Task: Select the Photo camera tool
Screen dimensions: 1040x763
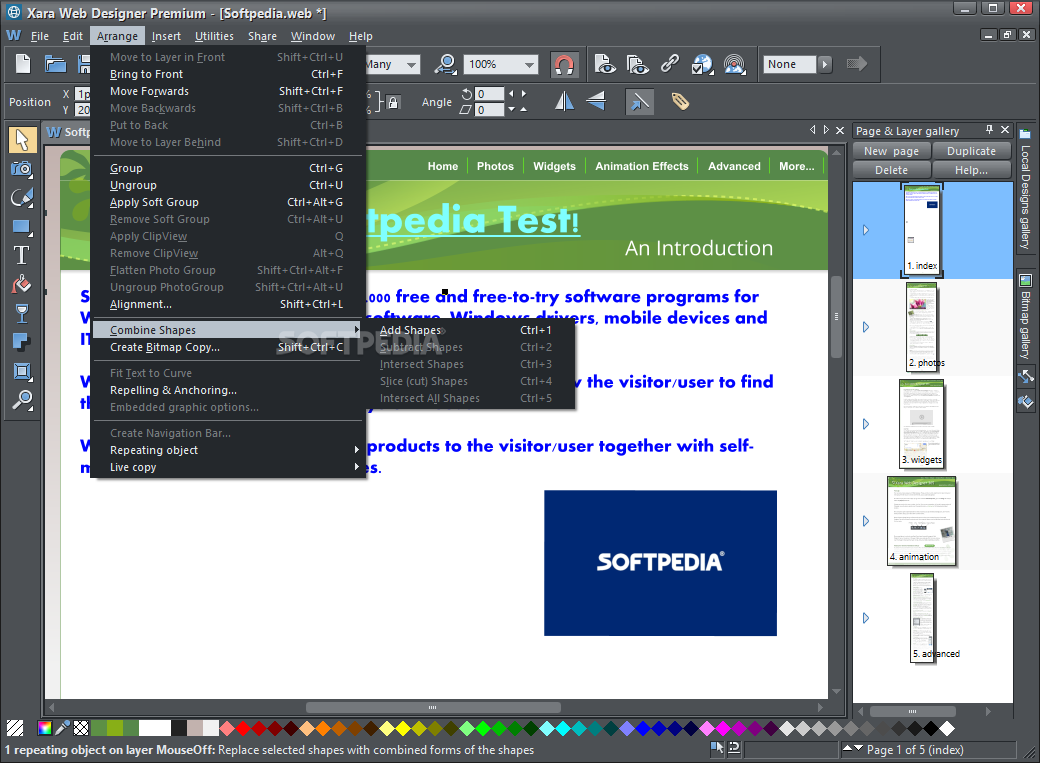Action: pos(22,169)
